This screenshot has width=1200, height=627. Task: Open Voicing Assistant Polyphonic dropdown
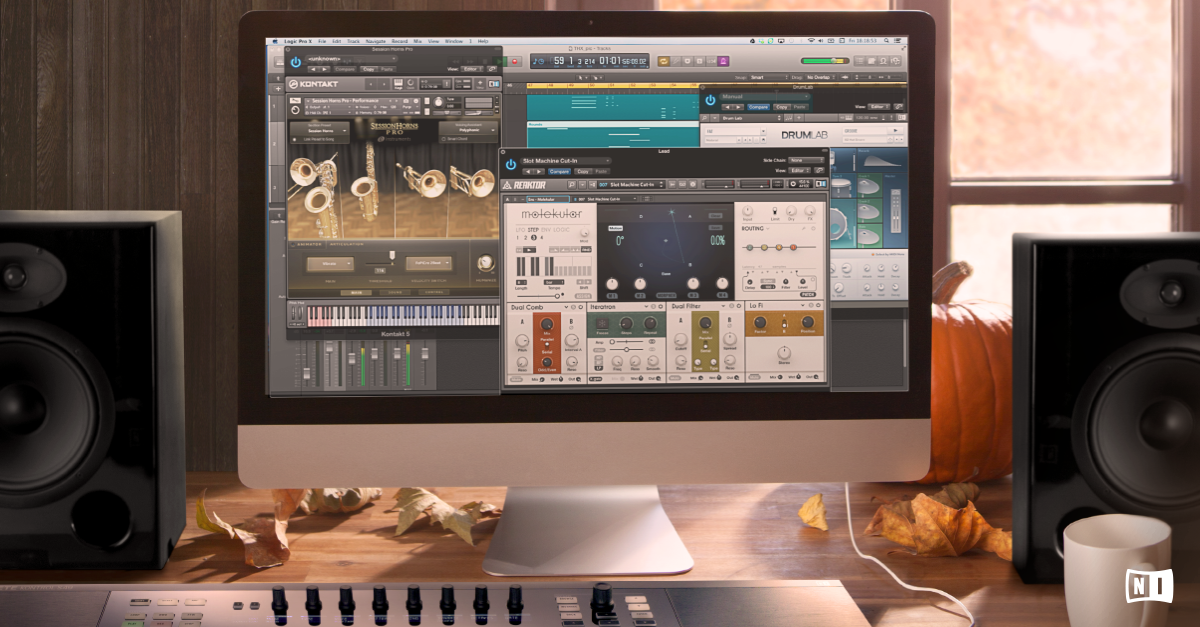(468, 129)
